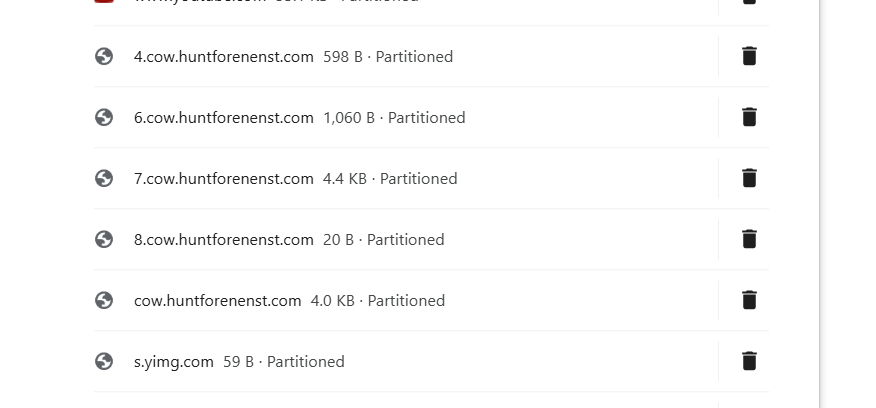The height and width of the screenshot is (408, 876).
Task: Click the "59 B · Partitioned" size label
Action: pos(284,362)
